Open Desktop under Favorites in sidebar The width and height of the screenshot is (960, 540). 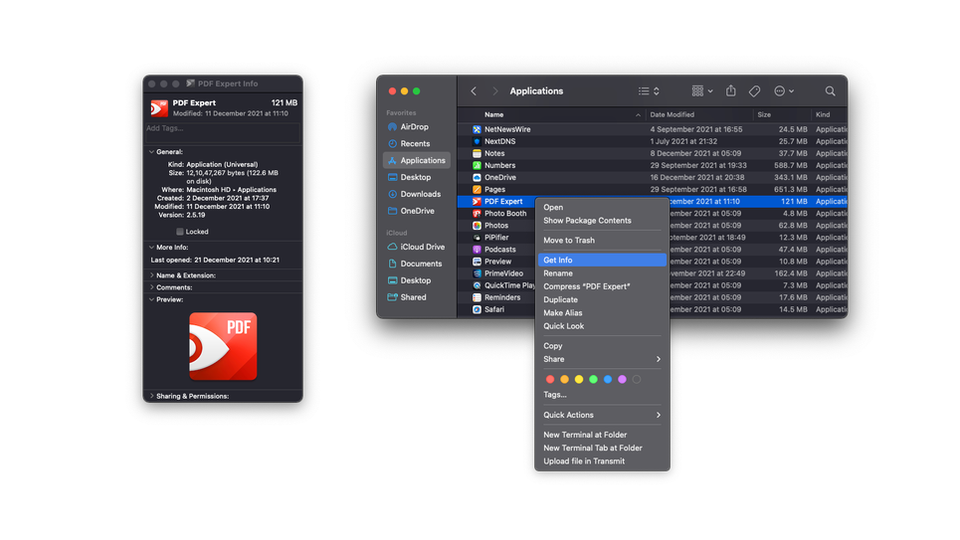(416, 177)
